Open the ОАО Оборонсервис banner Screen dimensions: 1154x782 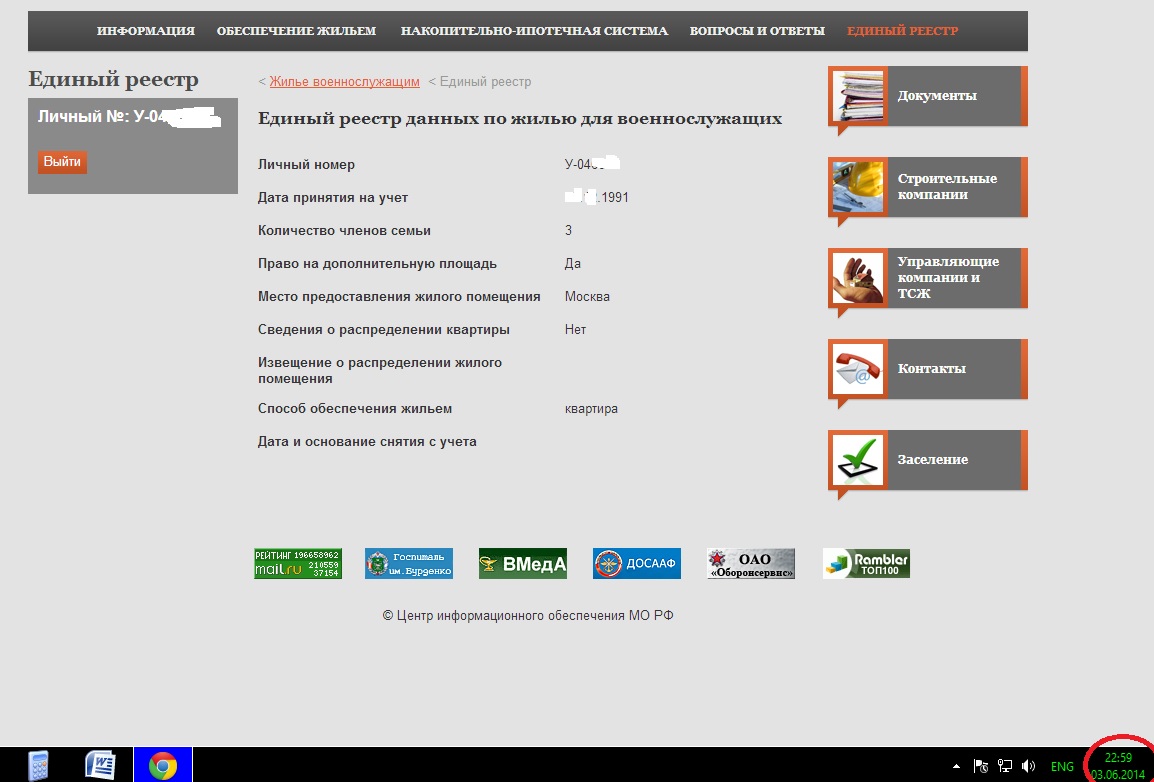(x=750, y=563)
